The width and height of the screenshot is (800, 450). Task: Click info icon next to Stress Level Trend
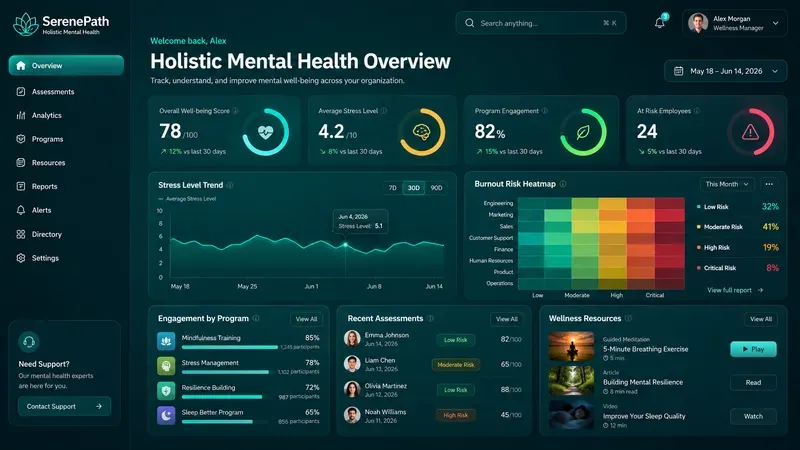click(230, 185)
